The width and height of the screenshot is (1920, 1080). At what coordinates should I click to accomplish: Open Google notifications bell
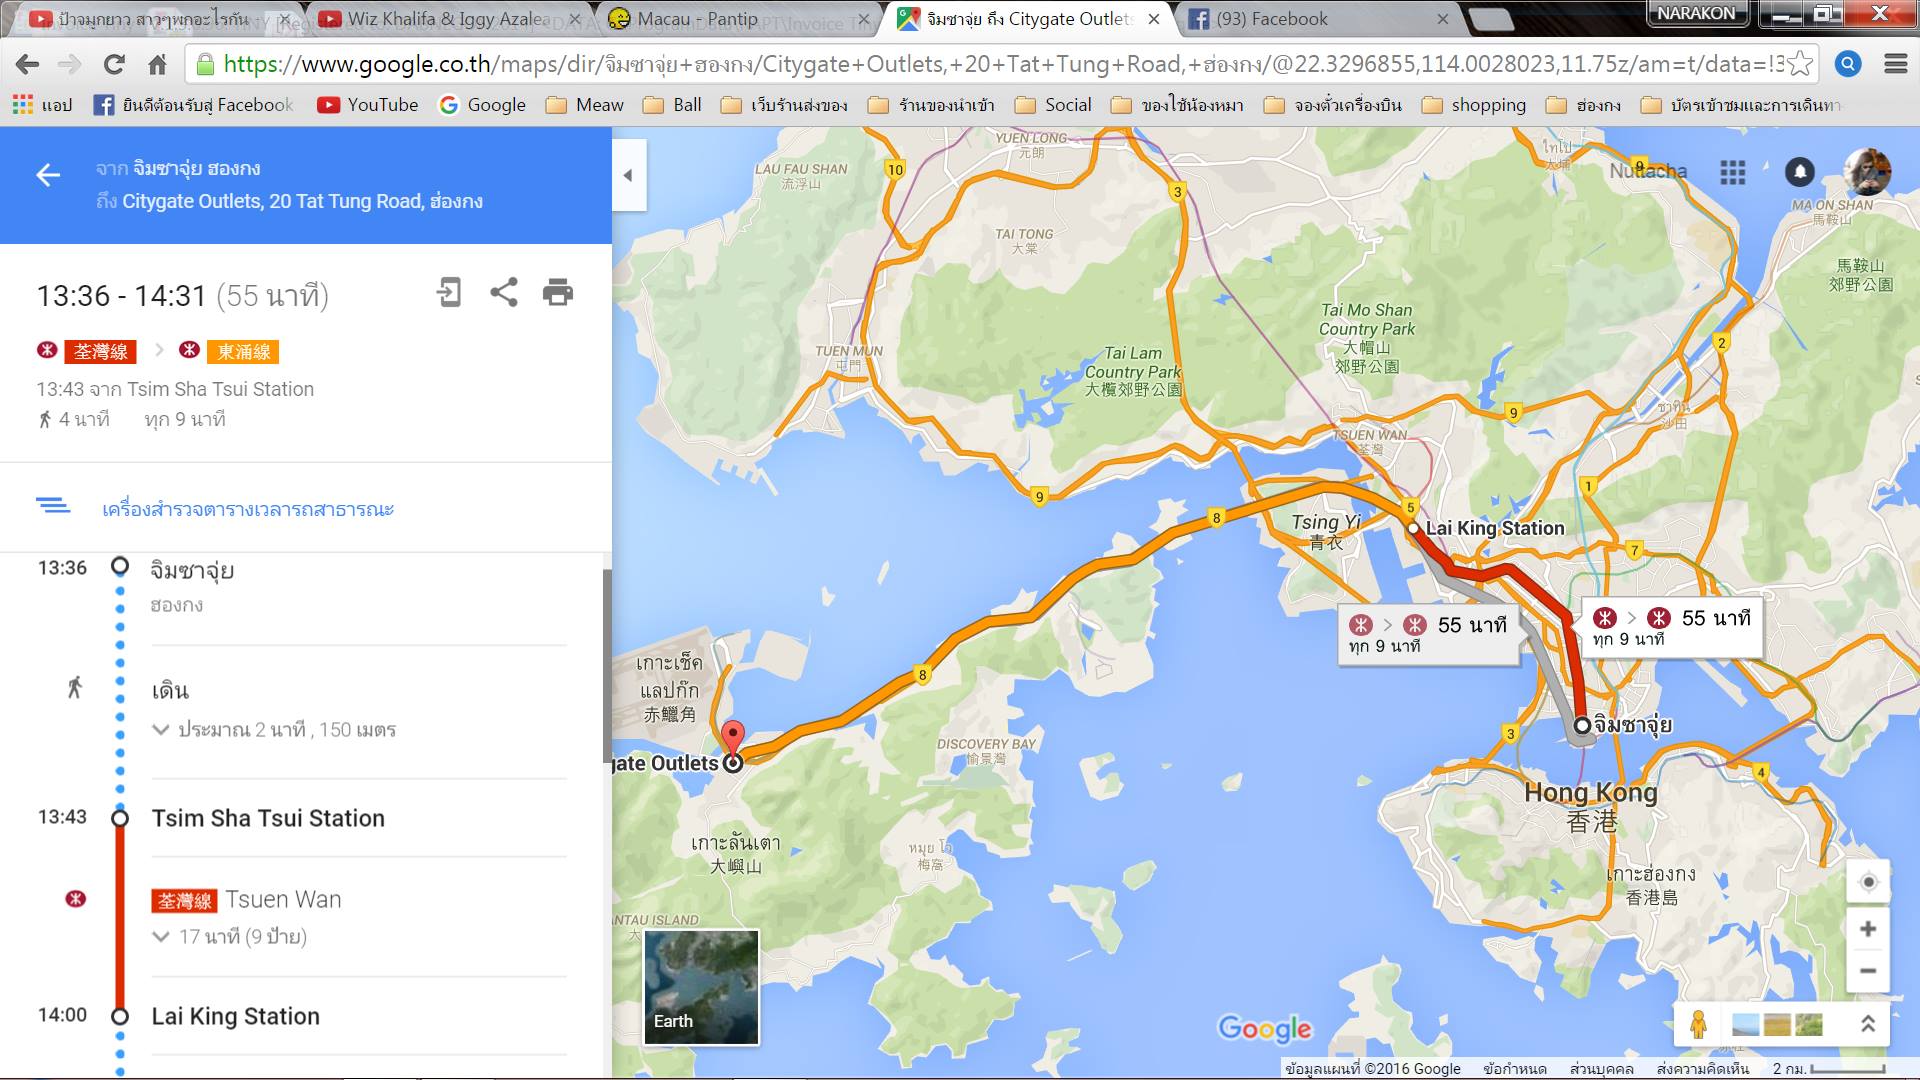(1800, 172)
